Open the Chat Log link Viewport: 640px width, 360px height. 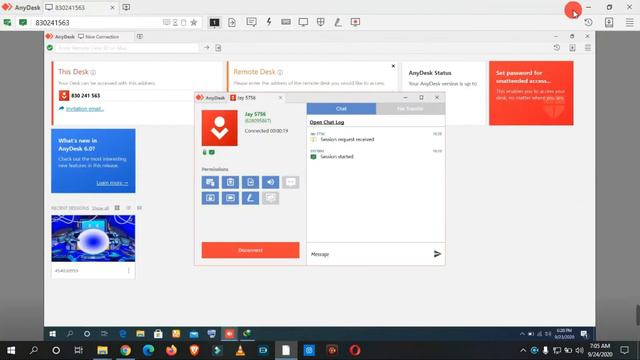click(x=327, y=122)
